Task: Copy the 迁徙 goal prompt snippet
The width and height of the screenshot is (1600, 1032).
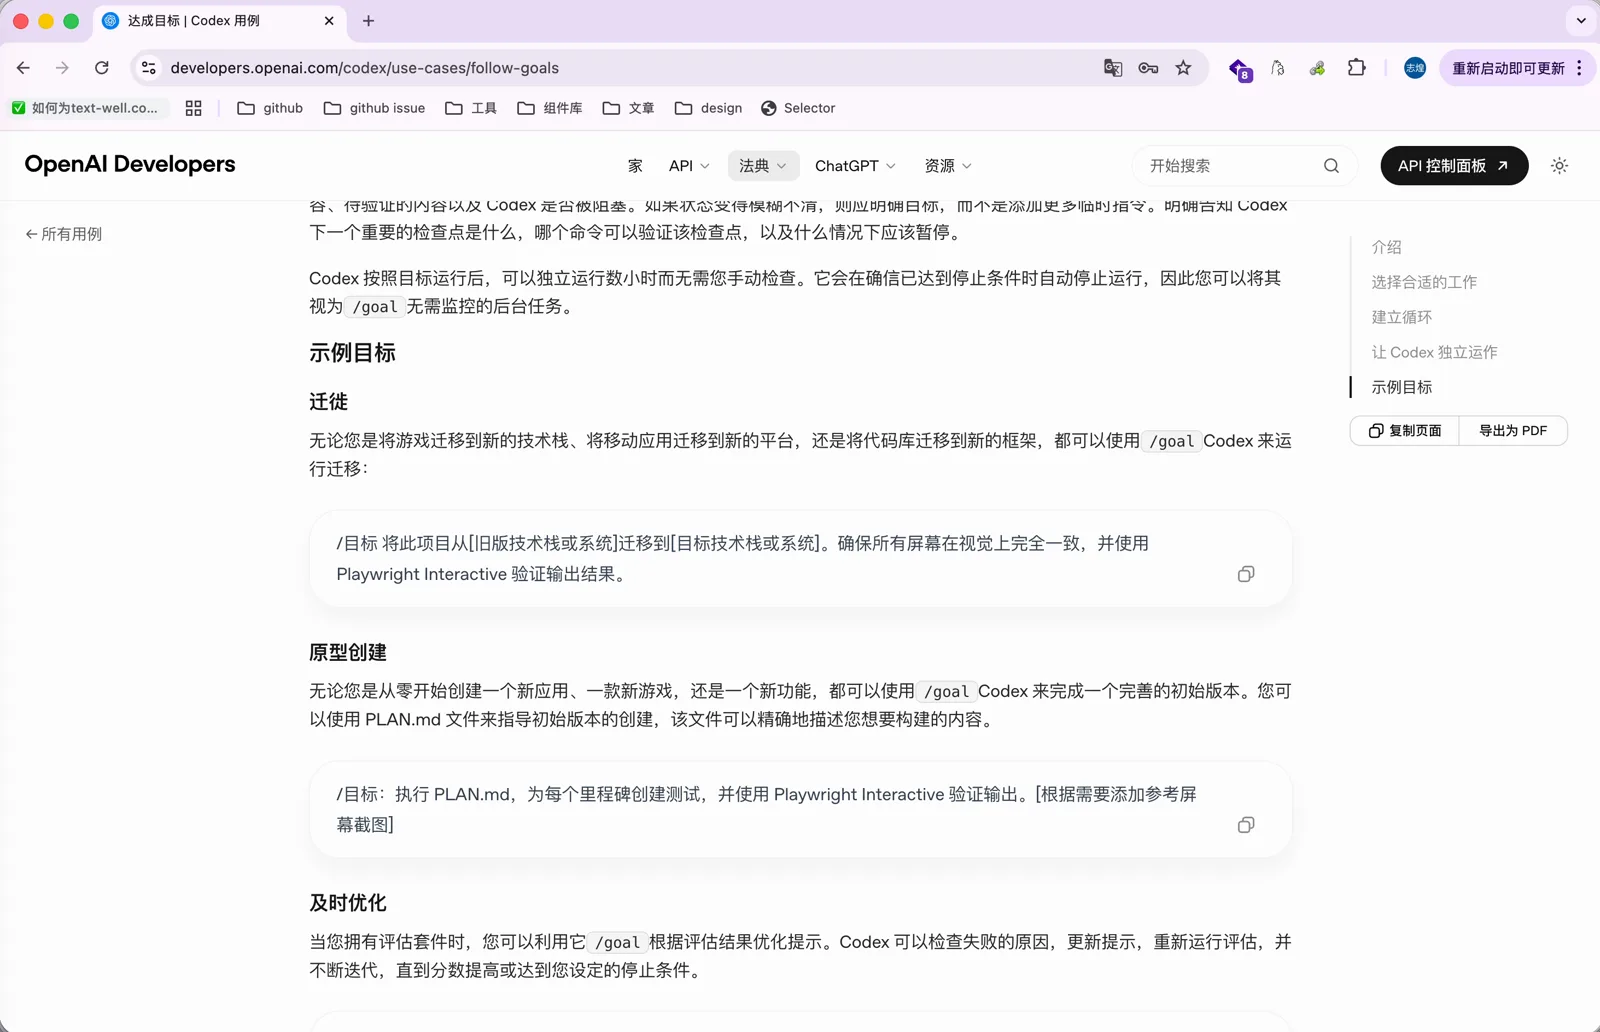Action: (1246, 574)
